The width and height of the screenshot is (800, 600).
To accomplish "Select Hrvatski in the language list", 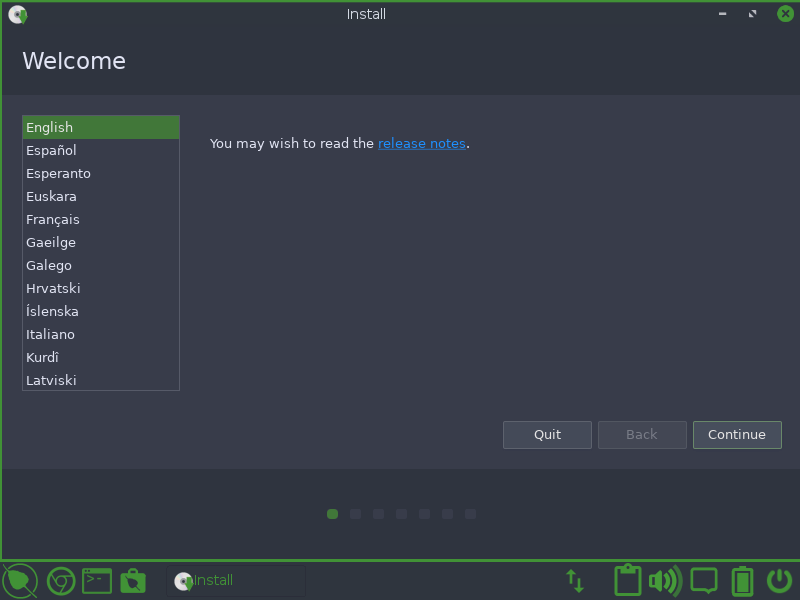I will point(101,288).
